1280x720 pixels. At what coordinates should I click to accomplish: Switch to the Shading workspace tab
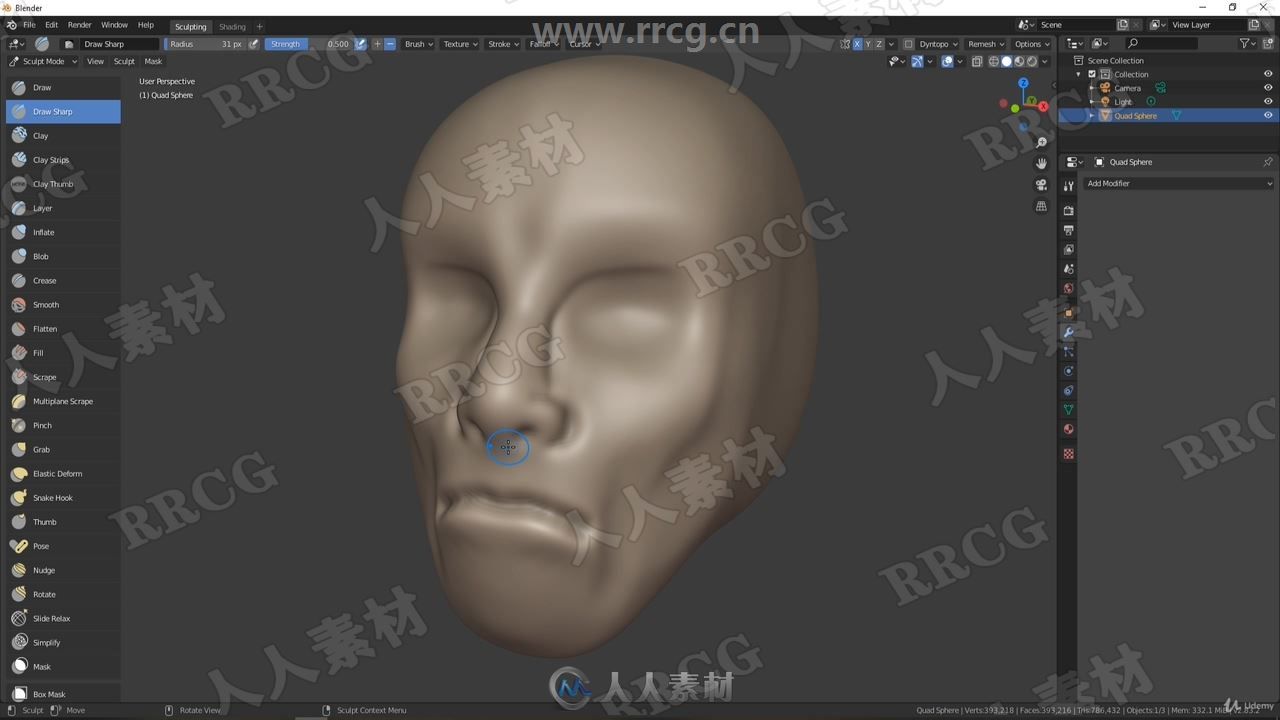coord(232,27)
